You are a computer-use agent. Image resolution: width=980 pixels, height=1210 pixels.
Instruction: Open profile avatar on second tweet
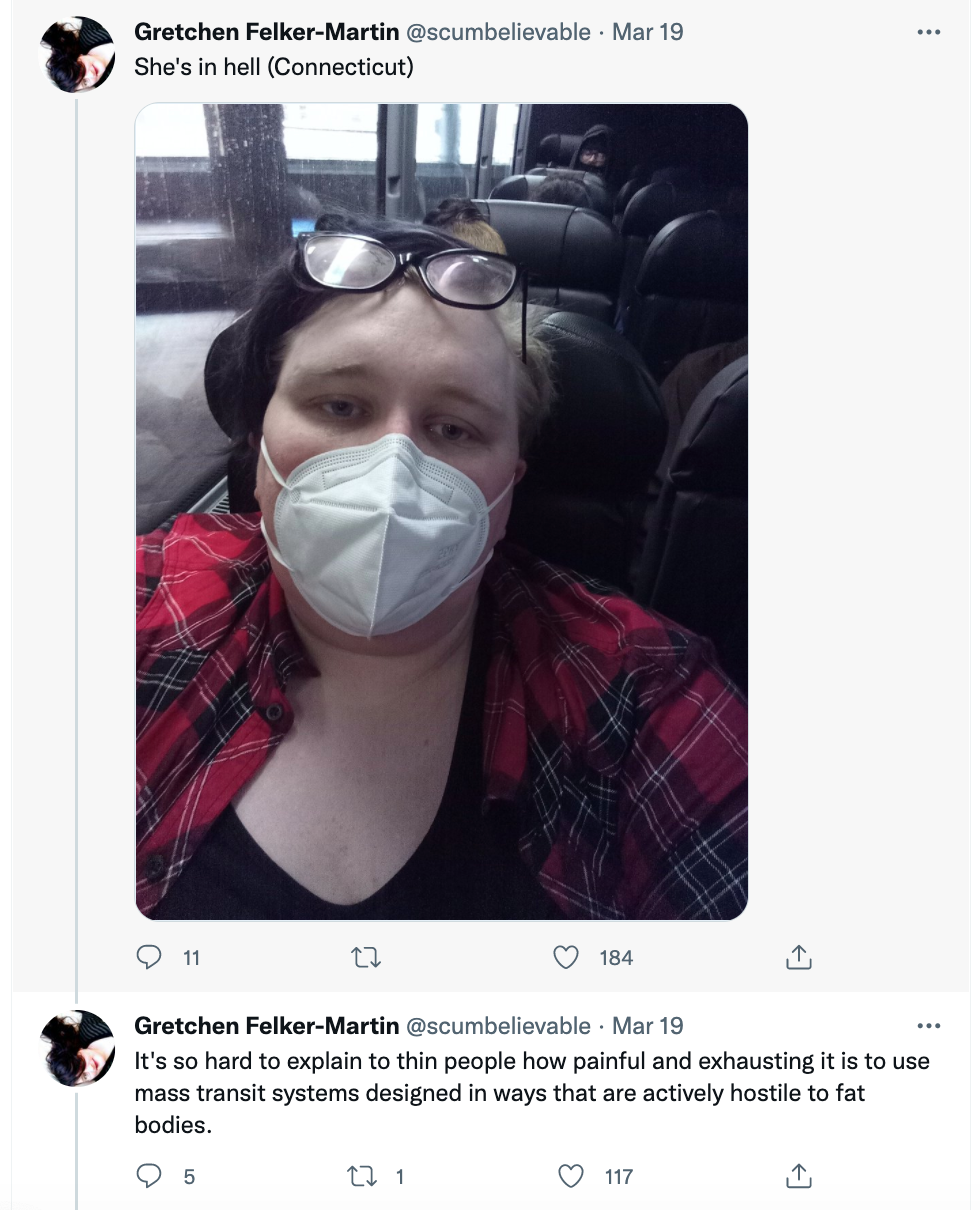tap(77, 1048)
